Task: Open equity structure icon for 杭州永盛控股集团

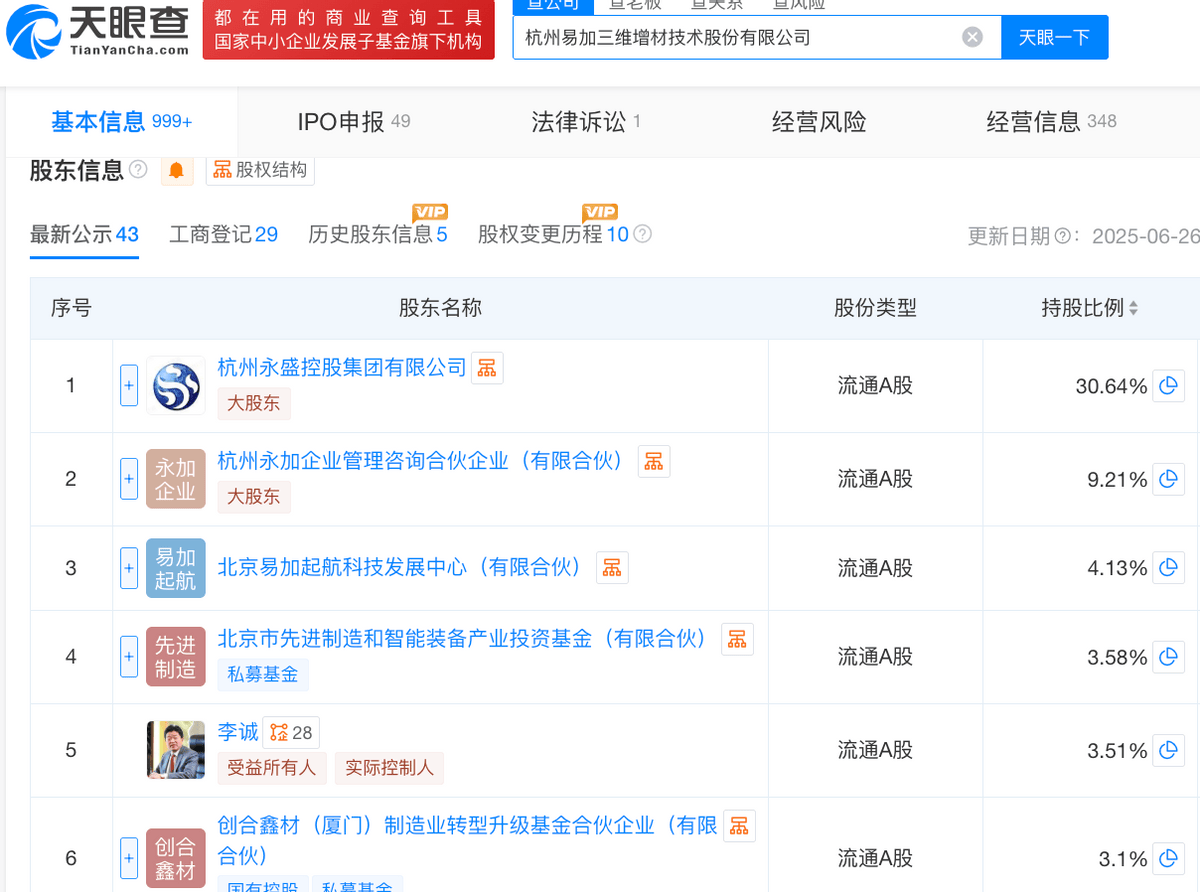Action: 487,368
